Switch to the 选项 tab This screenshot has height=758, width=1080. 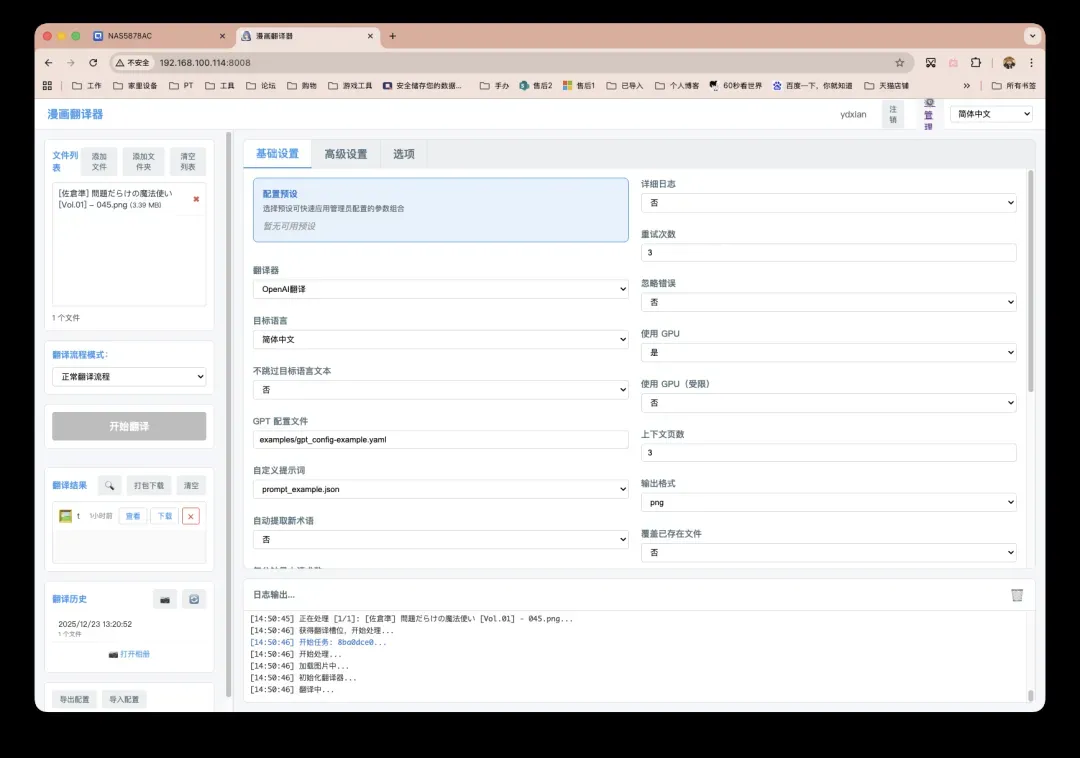tap(404, 154)
